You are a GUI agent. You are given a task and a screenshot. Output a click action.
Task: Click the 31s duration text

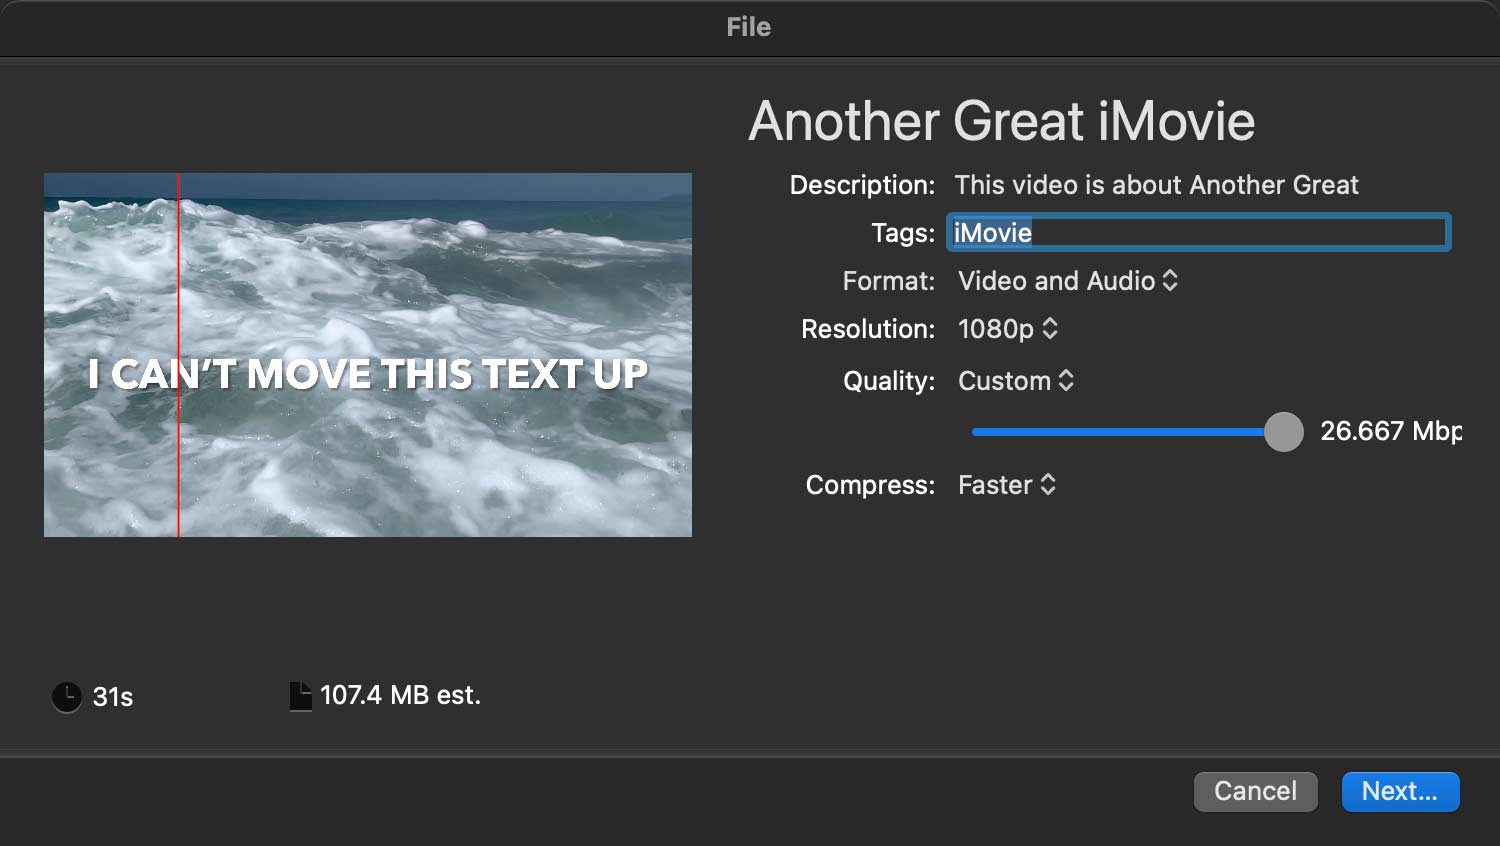(x=113, y=697)
